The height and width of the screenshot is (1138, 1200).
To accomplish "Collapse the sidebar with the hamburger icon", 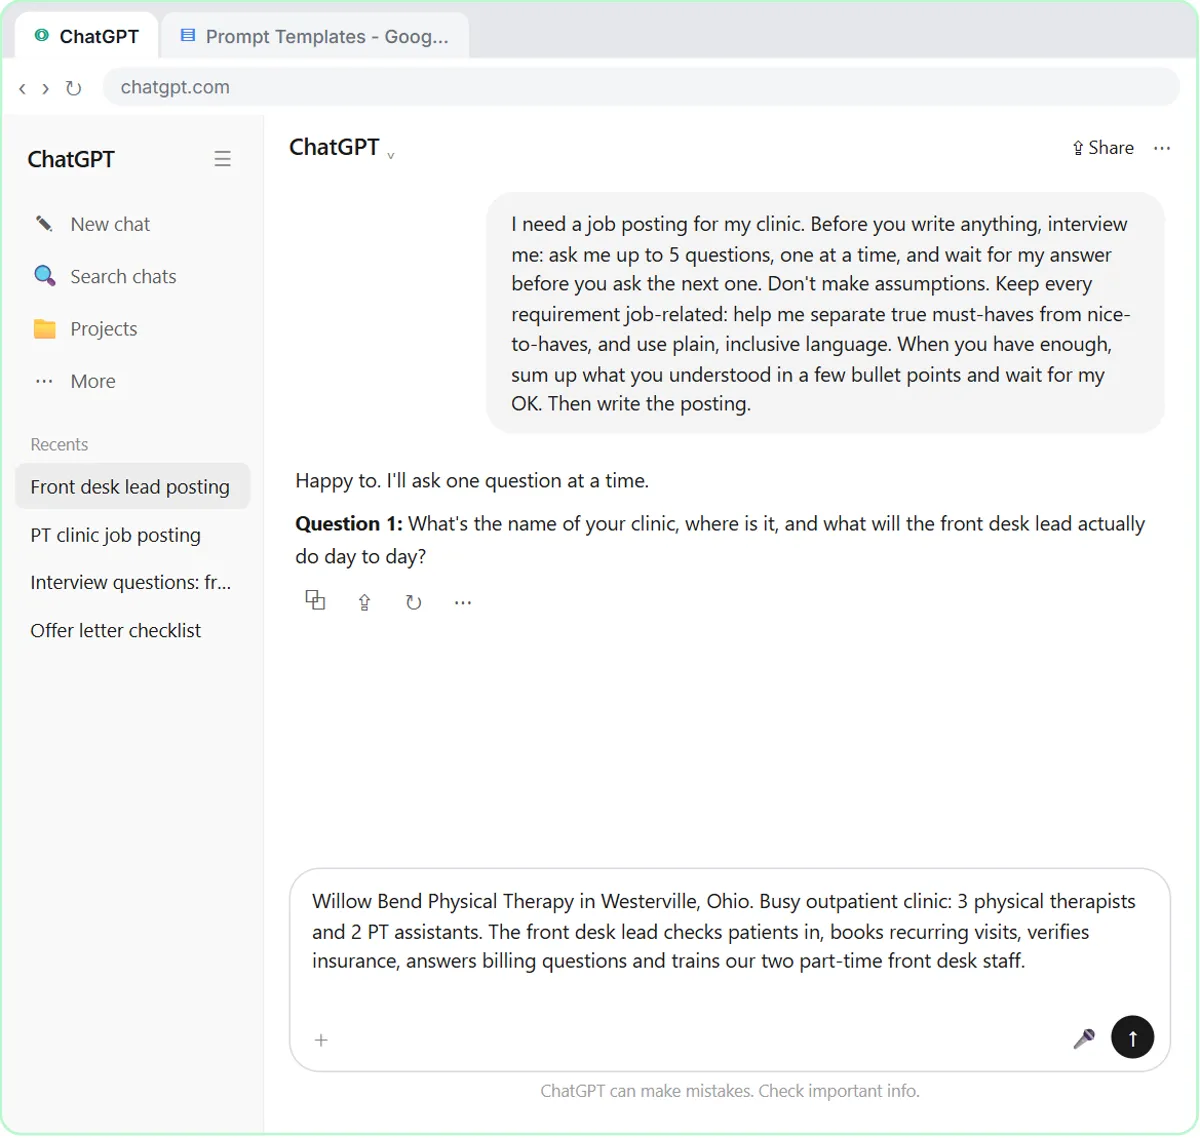I will click(x=222, y=159).
